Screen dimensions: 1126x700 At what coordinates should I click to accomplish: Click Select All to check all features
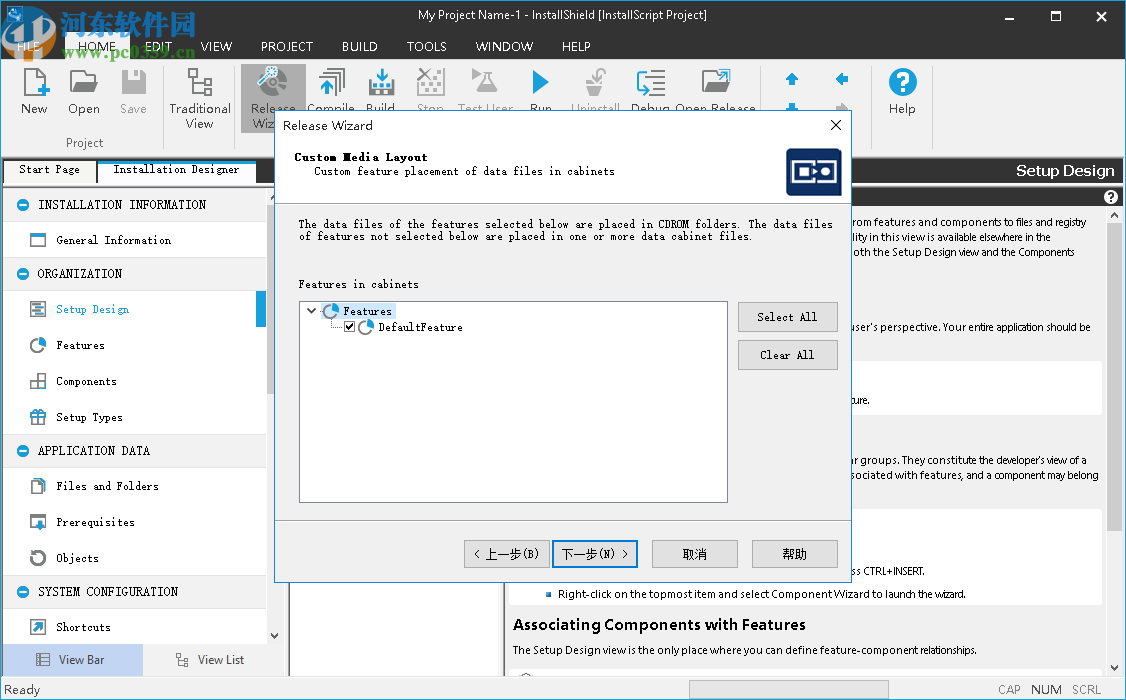(788, 317)
